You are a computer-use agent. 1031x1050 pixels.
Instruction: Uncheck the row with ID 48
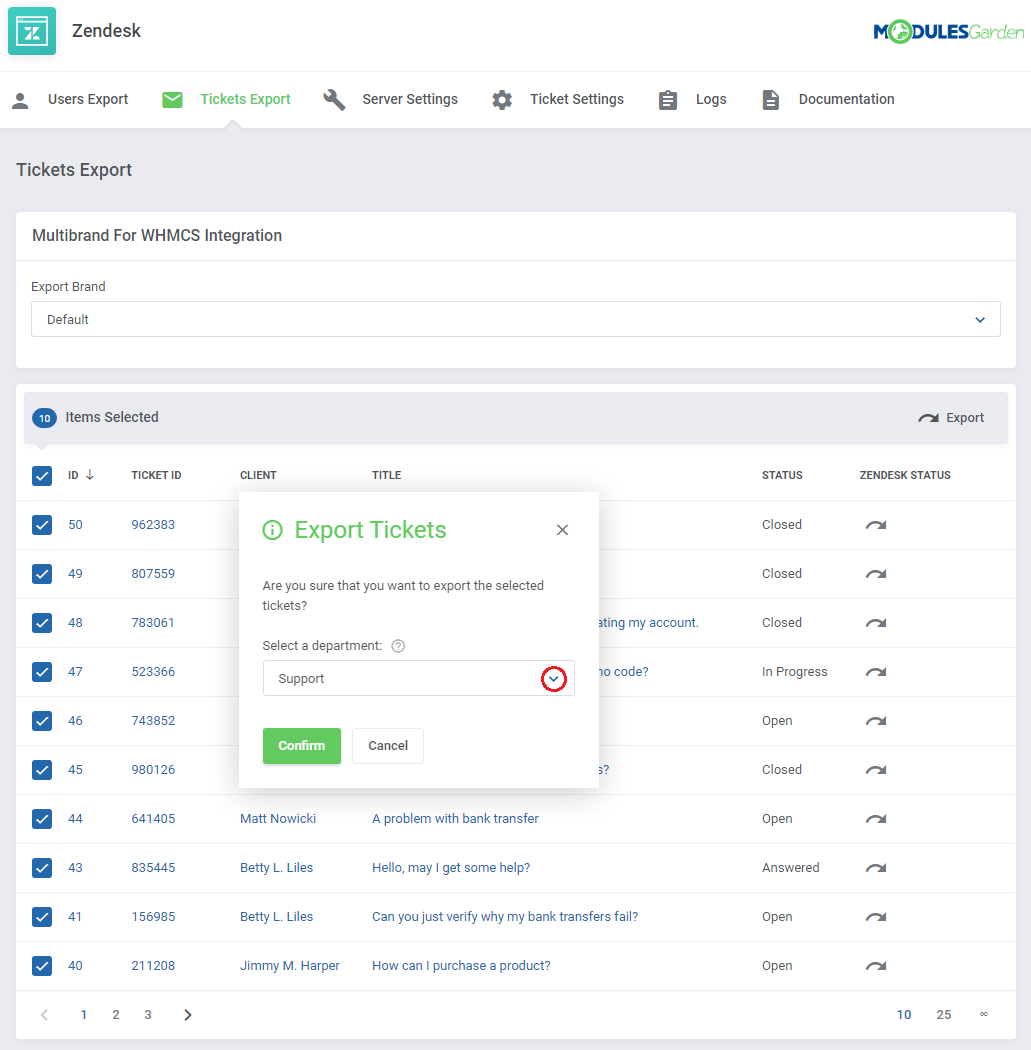coord(42,623)
